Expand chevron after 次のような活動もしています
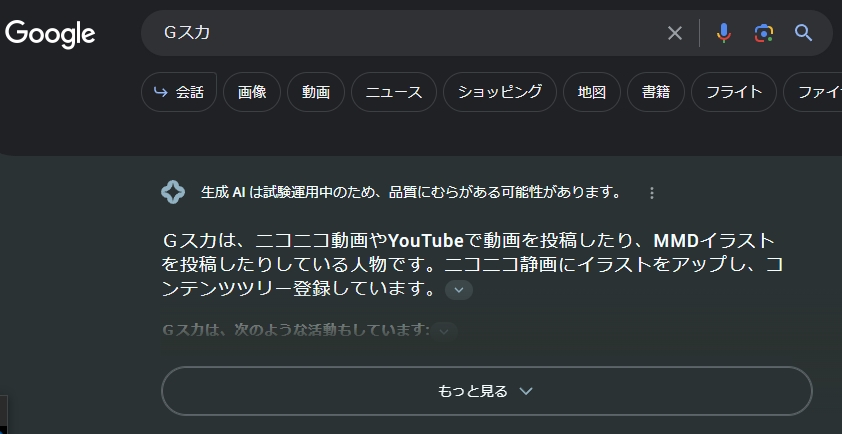The height and width of the screenshot is (434, 842). 444,331
